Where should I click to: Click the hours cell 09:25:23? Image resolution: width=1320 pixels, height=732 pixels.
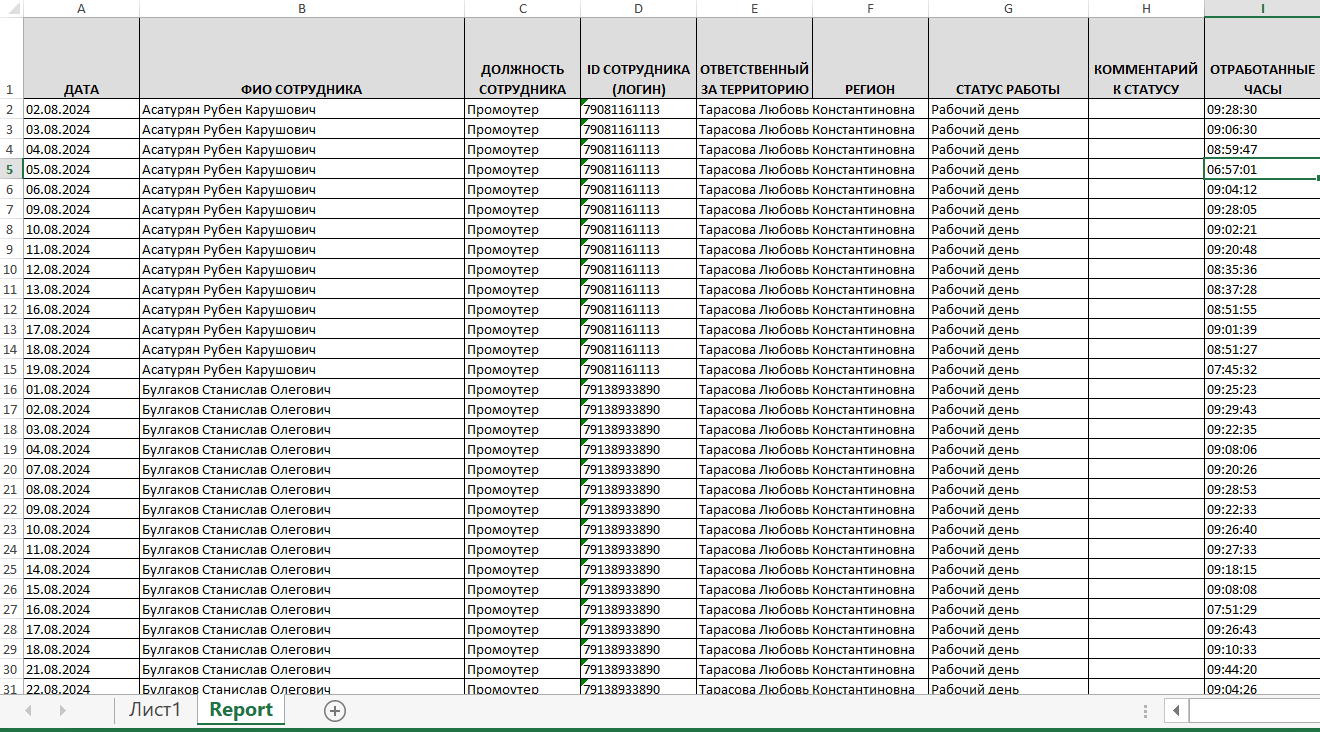(x=1262, y=389)
